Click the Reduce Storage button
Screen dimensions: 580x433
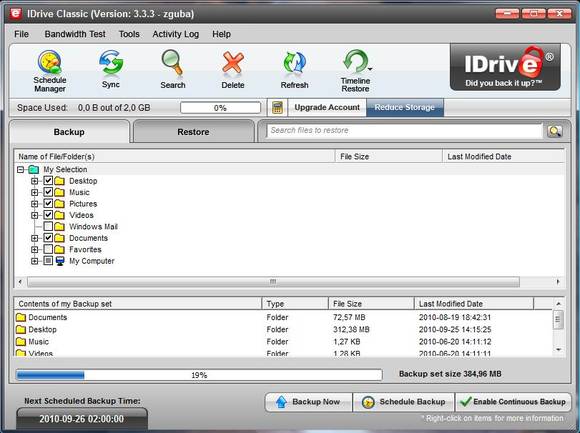point(405,108)
